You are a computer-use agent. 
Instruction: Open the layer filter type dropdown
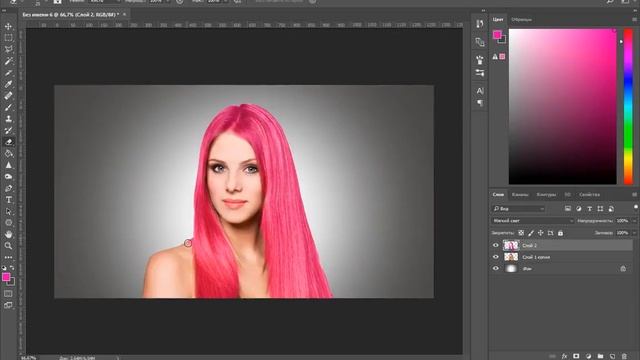518,209
